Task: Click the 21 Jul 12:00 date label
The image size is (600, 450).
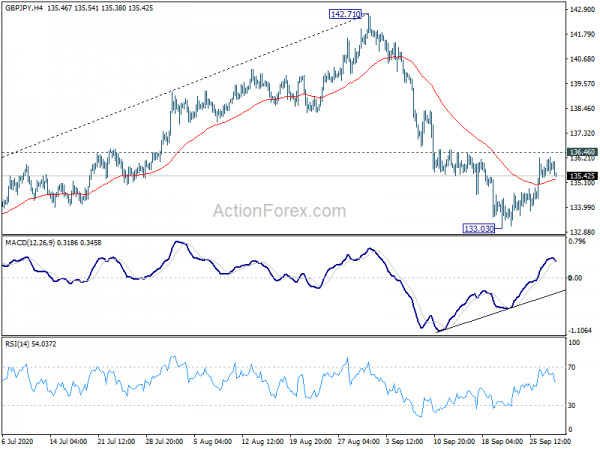Action: coord(116,441)
